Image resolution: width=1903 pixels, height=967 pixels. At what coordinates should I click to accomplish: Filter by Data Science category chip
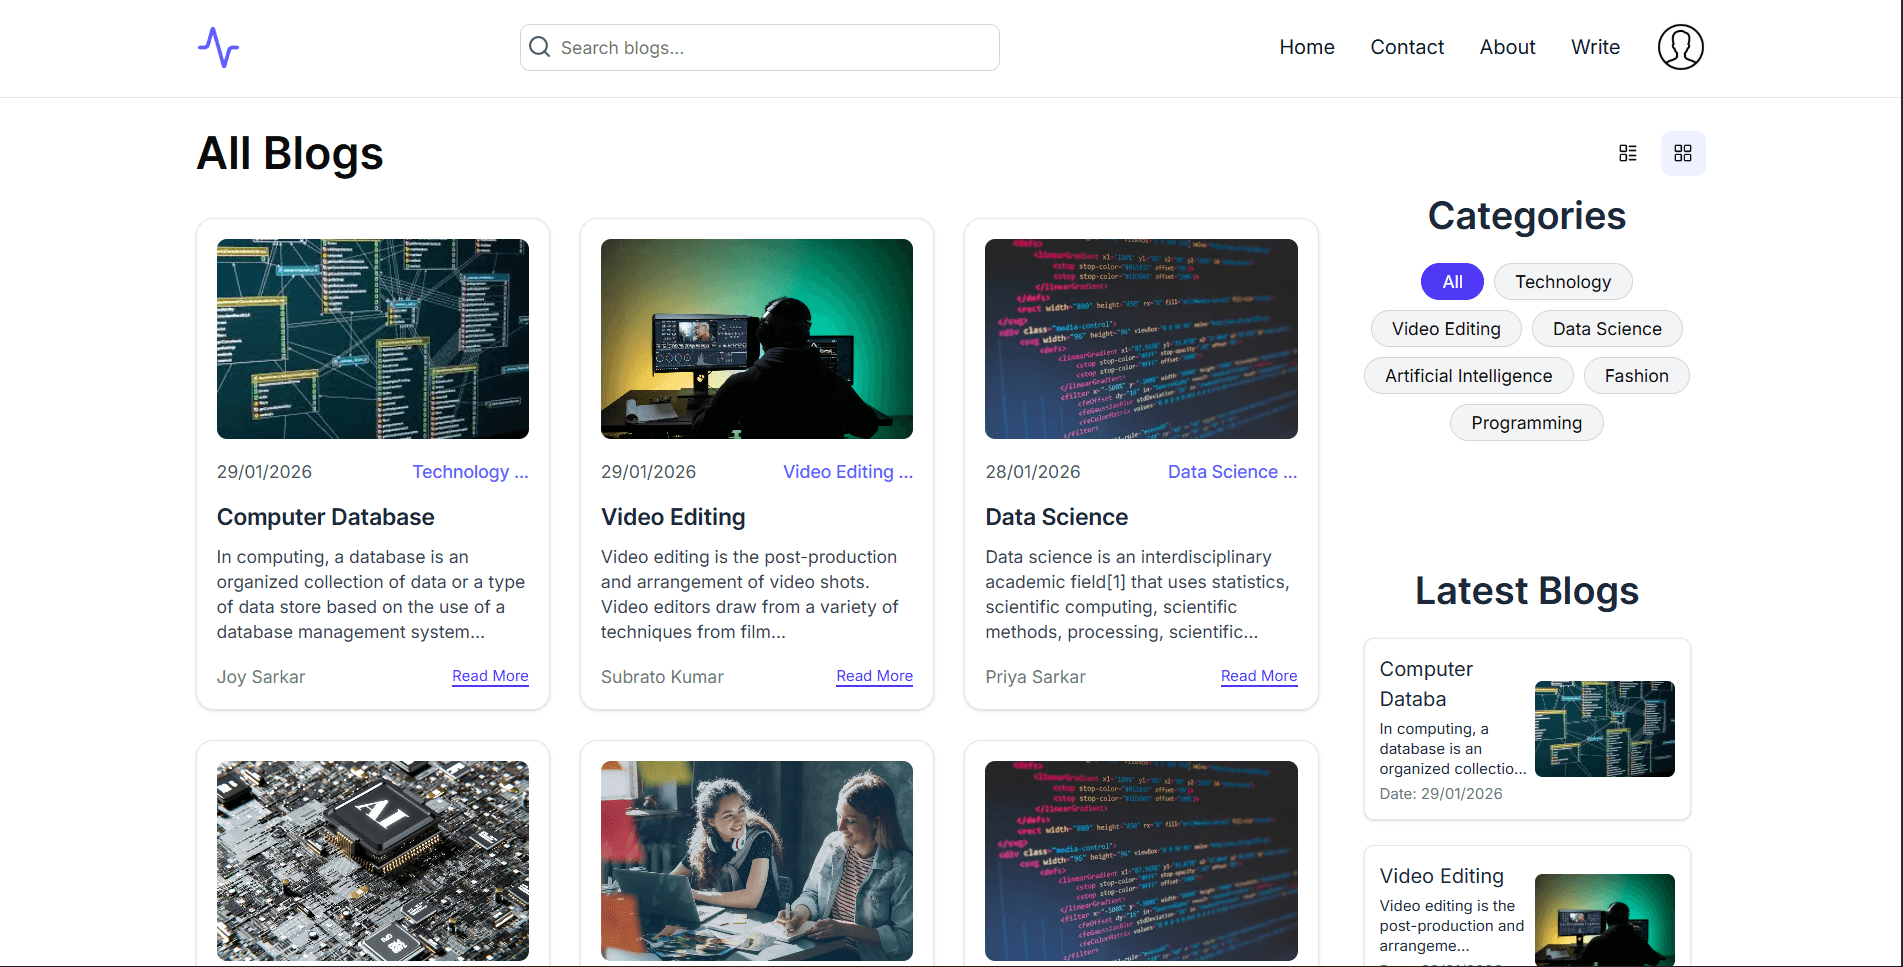1607,329
